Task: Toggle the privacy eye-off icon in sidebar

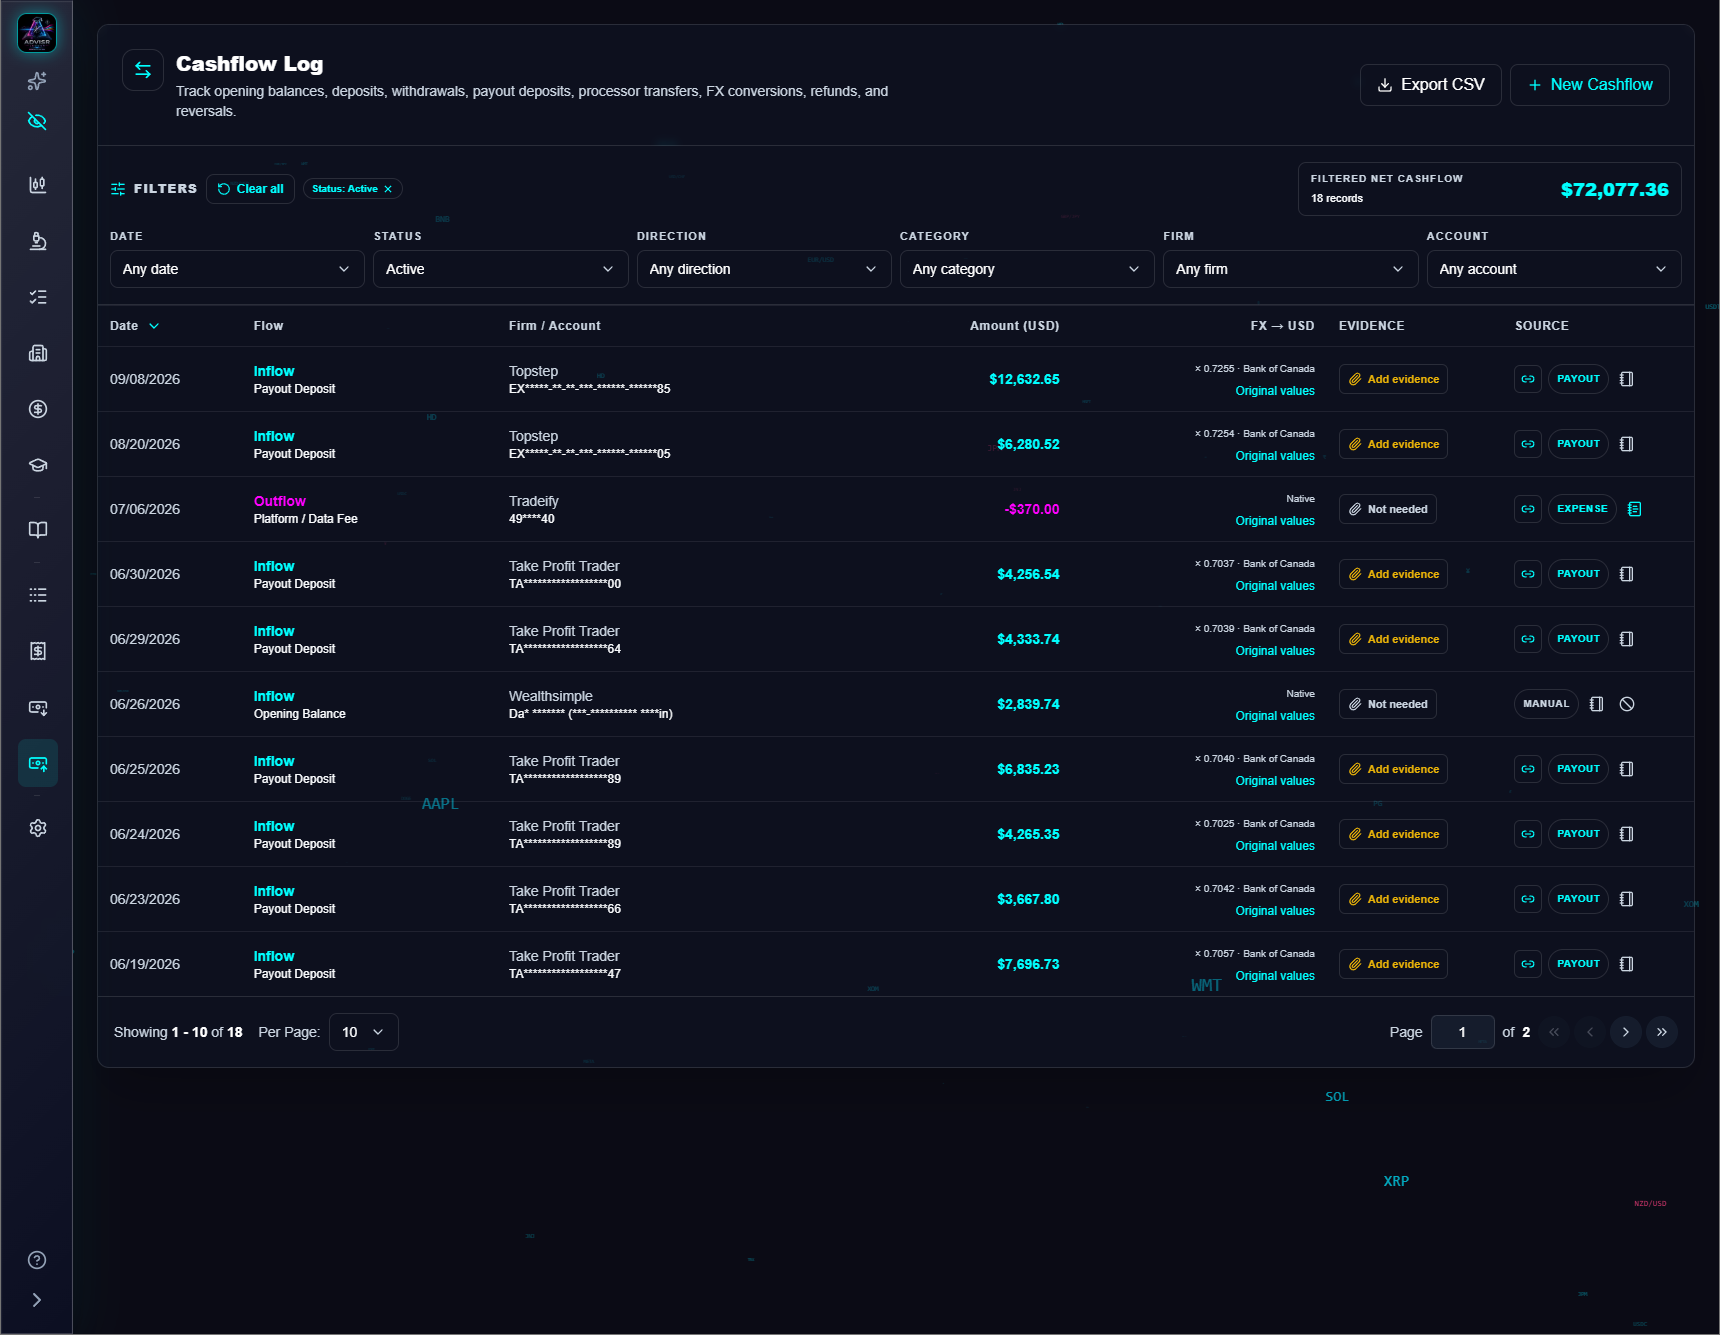Action: pyautogui.click(x=37, y=122)
